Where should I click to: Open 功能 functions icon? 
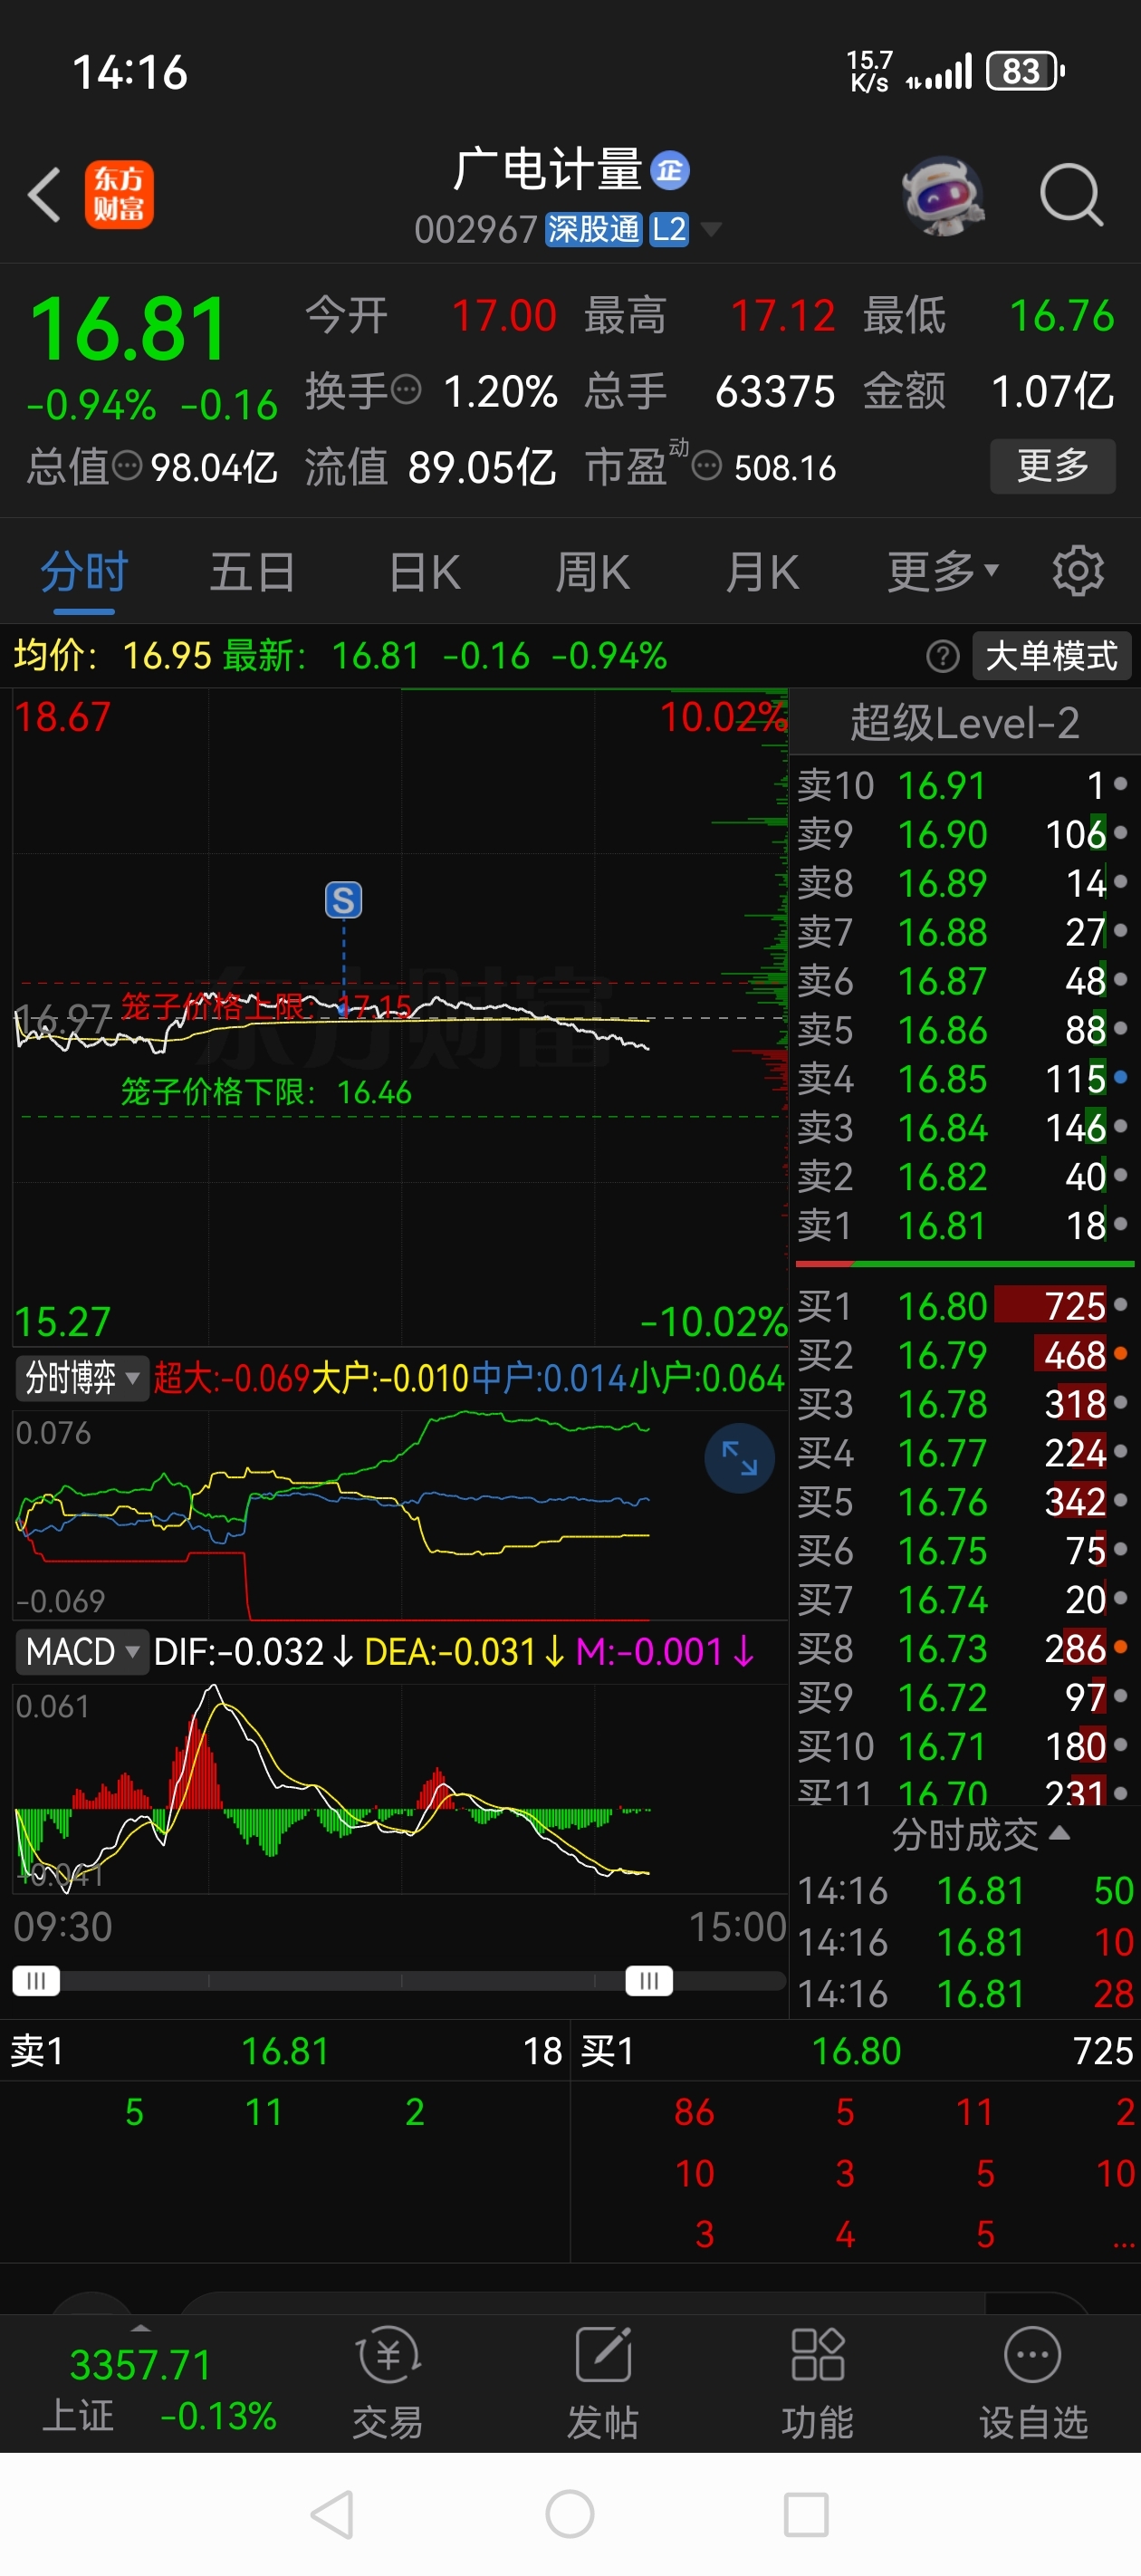pyautogui.click(x=818, y=2383)
